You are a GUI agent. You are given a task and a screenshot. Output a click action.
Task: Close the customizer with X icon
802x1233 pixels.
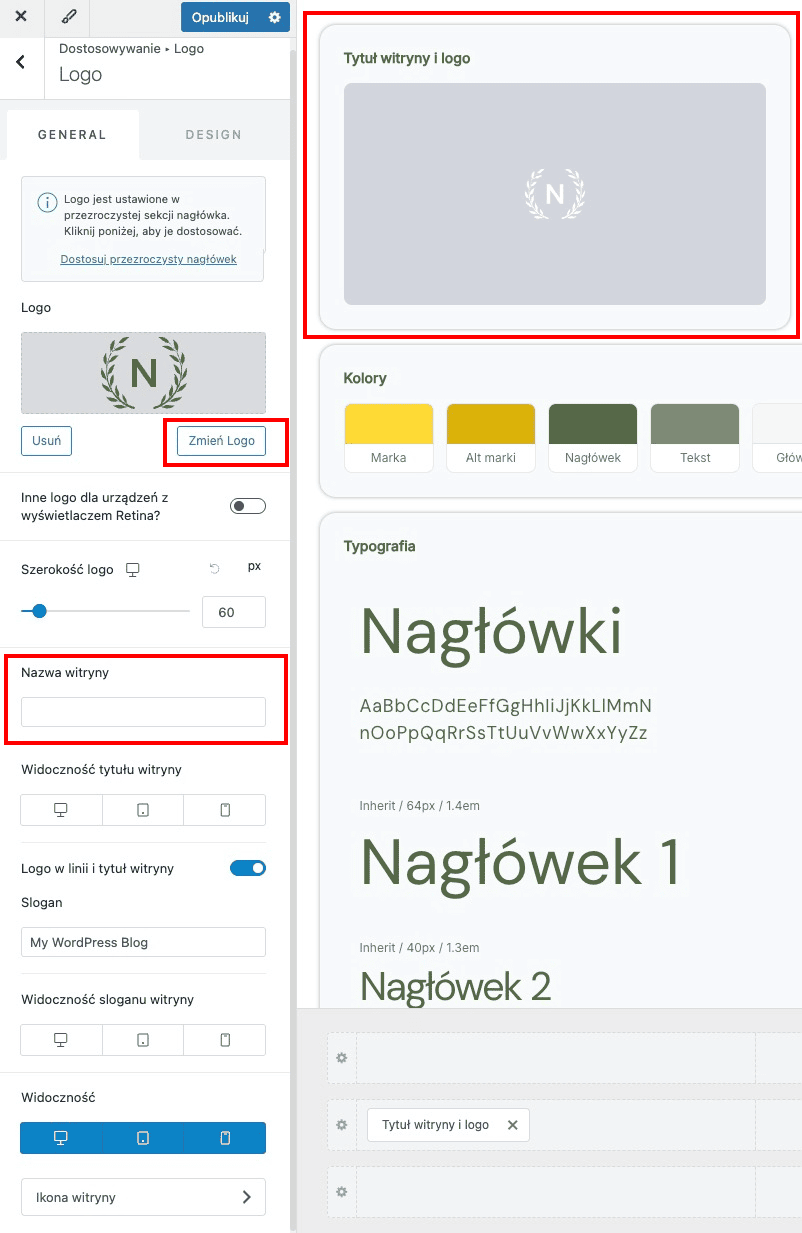pos(21,17)
